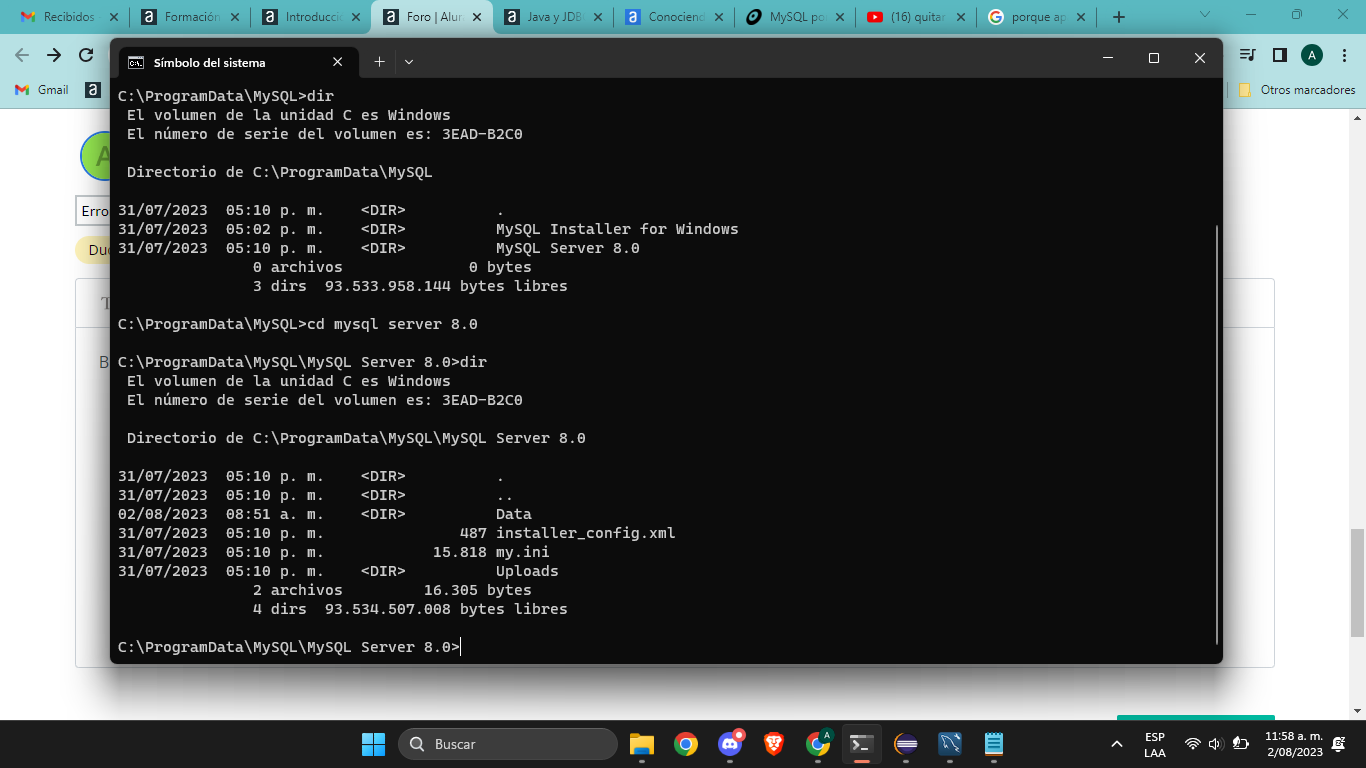Screen dimensions: 1366x768
Task: Click 'my.ini' in terminal listing
Action: point(523,552)
